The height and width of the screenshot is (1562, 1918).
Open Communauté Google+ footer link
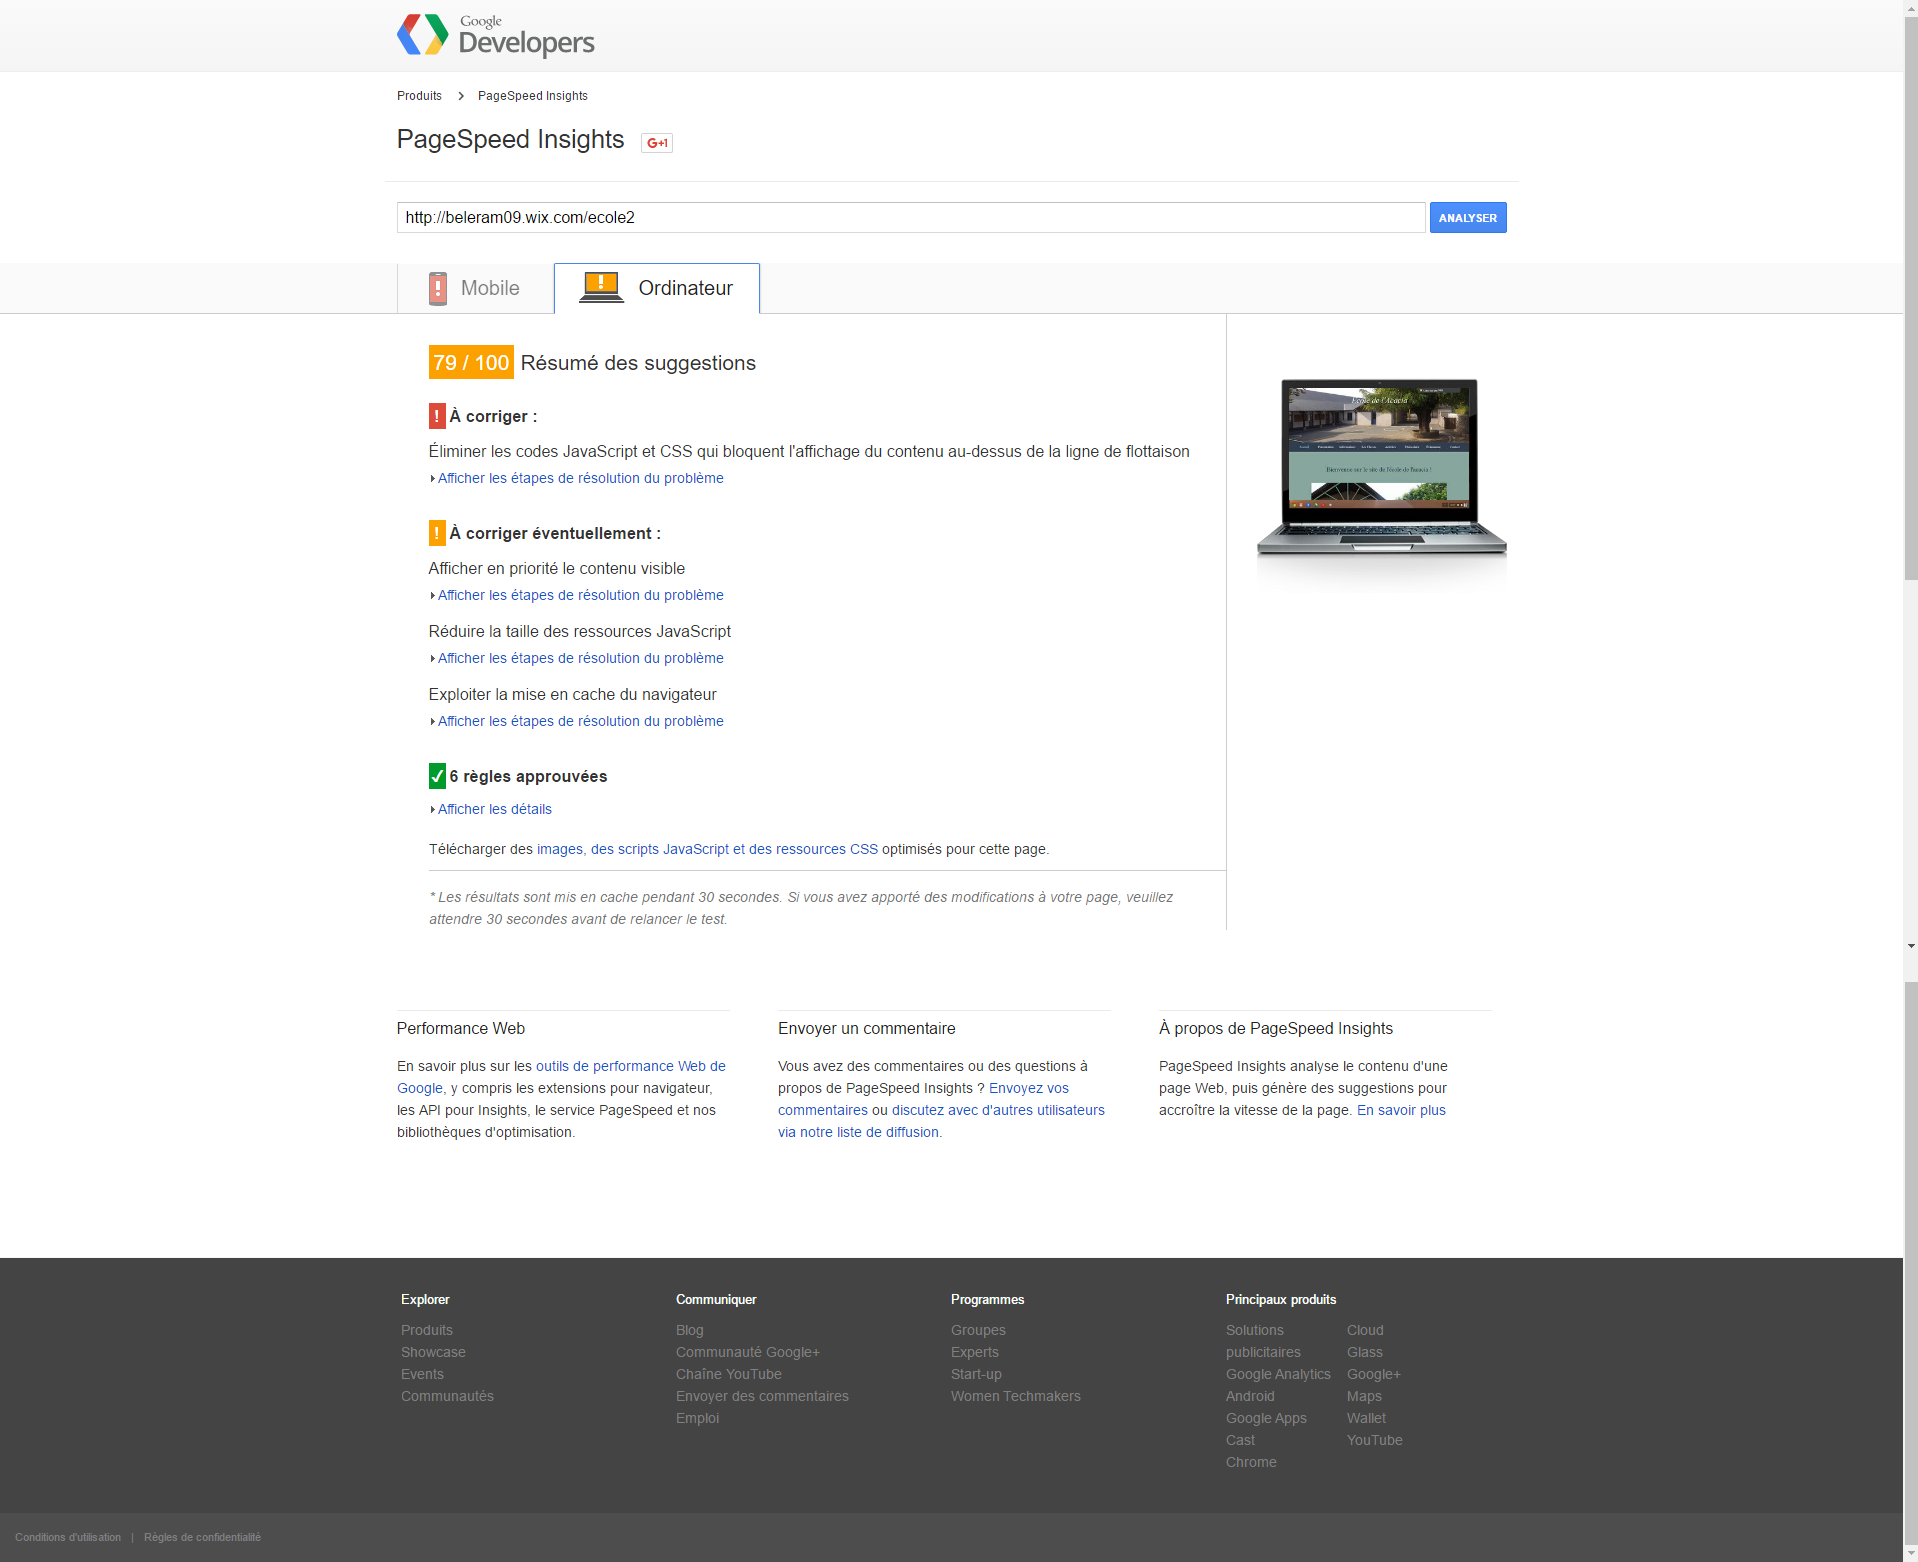click(748, 1352)
